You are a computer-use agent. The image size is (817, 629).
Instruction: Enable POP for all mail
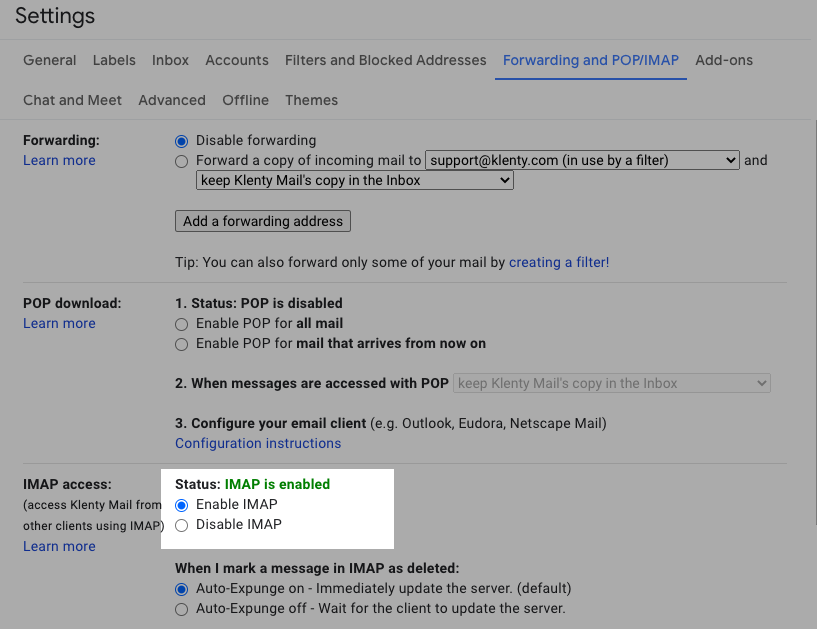point(181,324)
